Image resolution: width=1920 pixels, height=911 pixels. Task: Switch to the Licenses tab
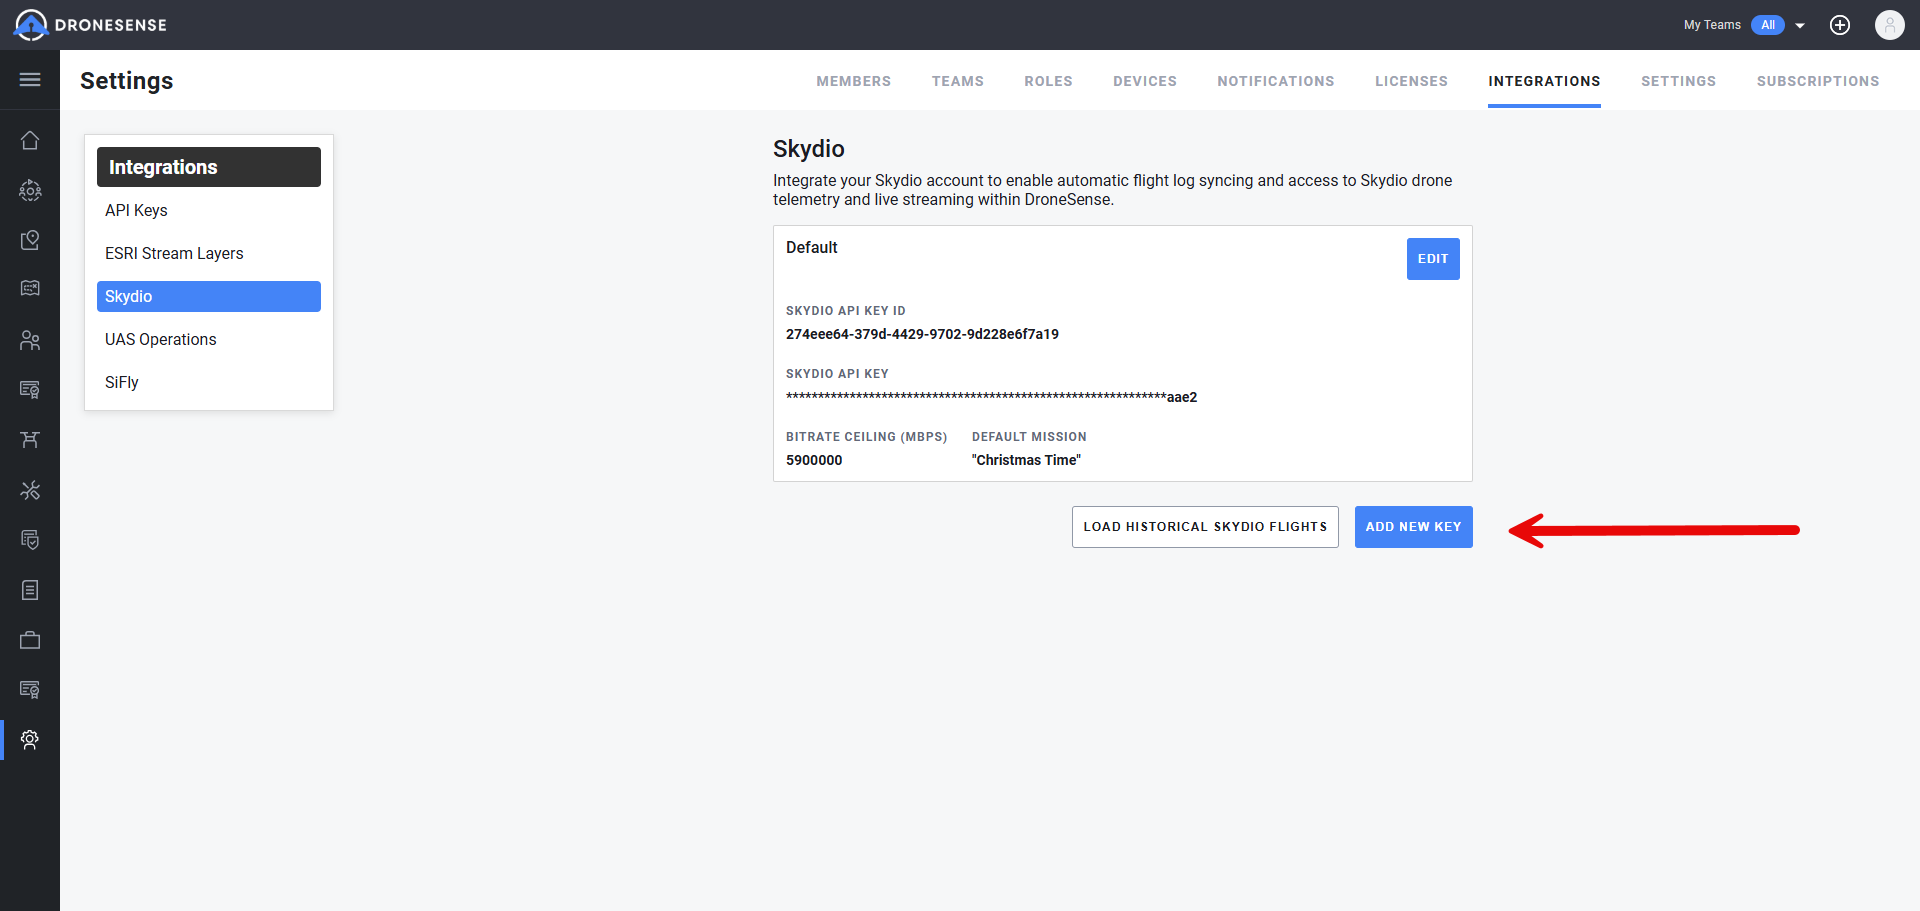[x=1411, y=81]
